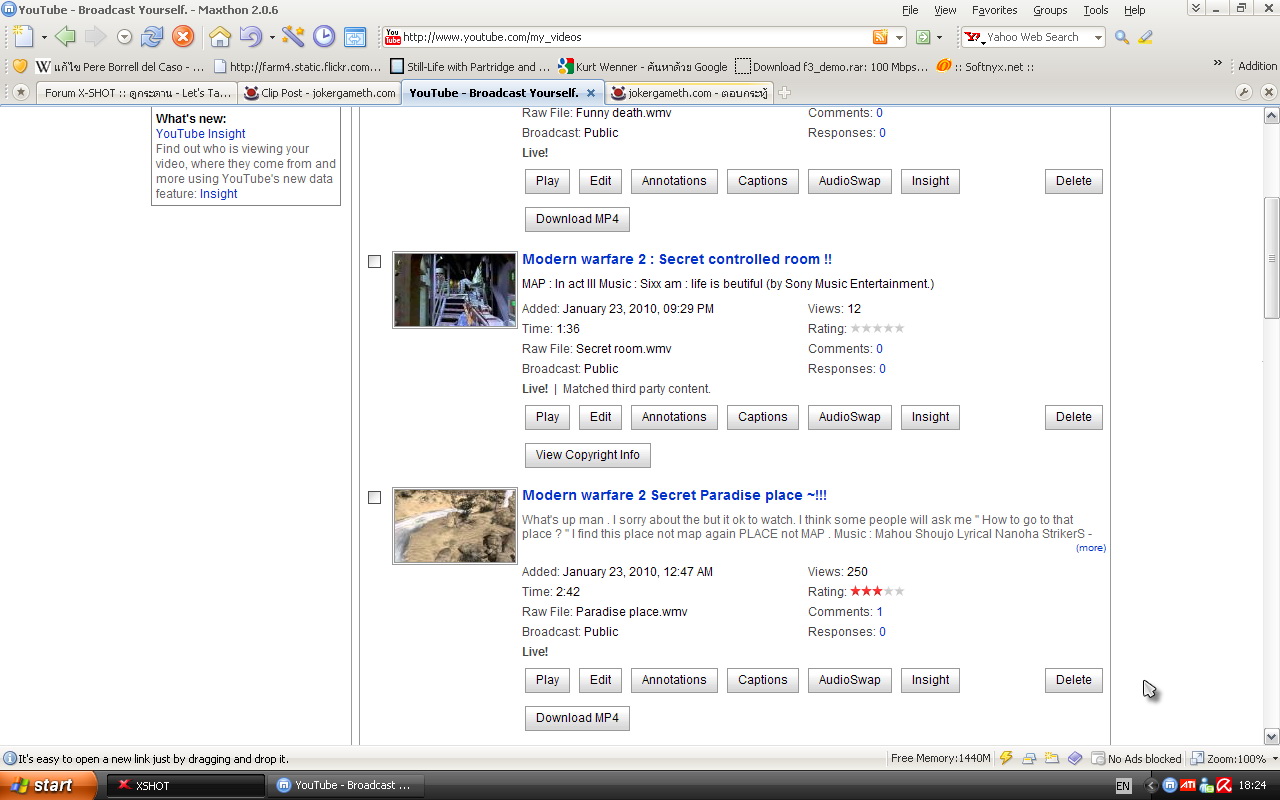
Task: Click the RSS feed icon in the address bar
Action: pyautogui.click(x=880, y=37)
